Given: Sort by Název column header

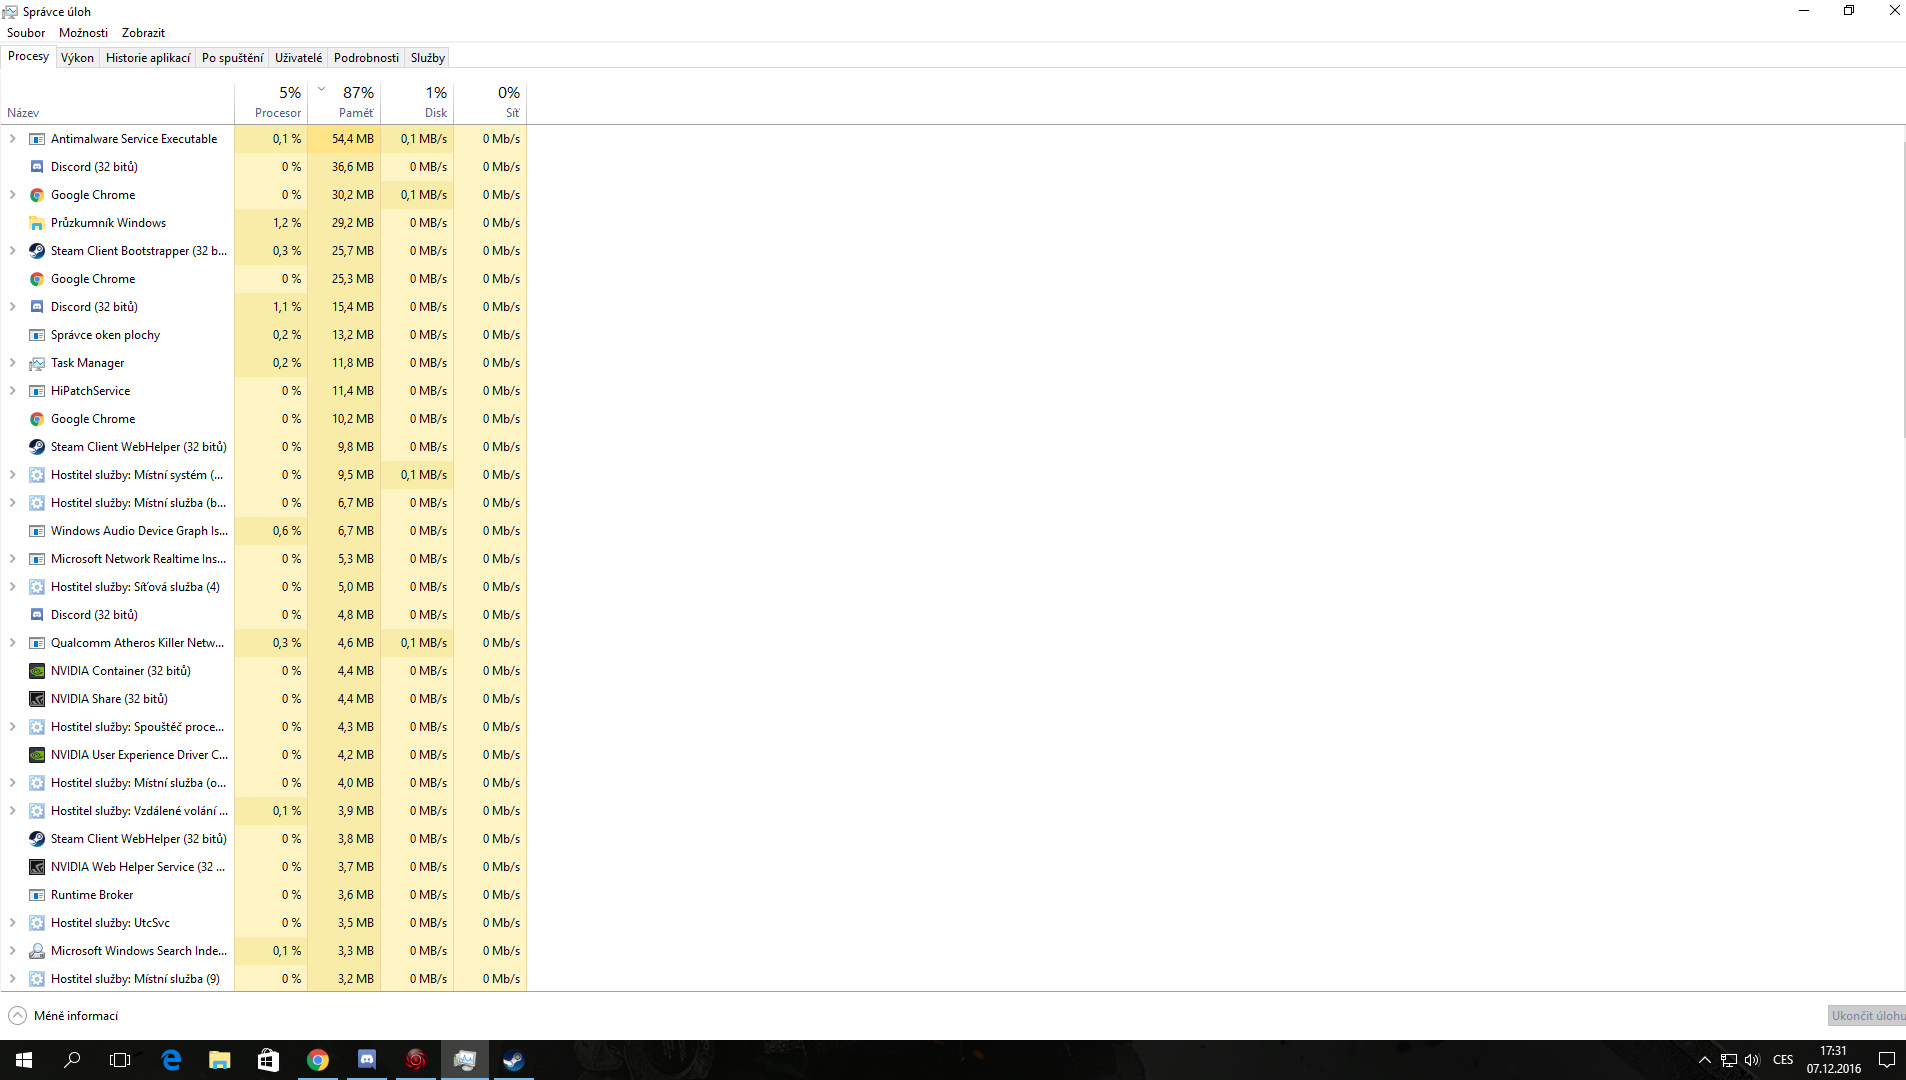Looking at the screenshot, I should tap(117, 102).
